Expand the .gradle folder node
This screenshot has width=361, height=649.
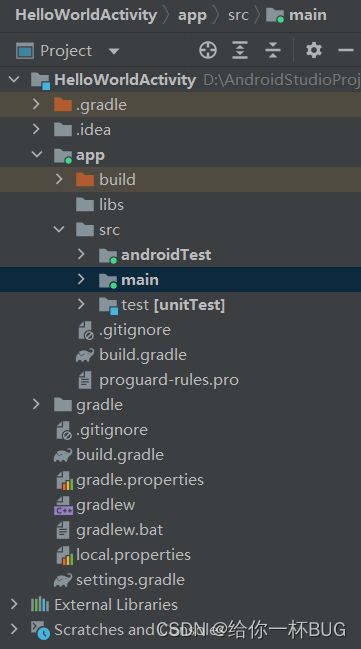point(36,104)
